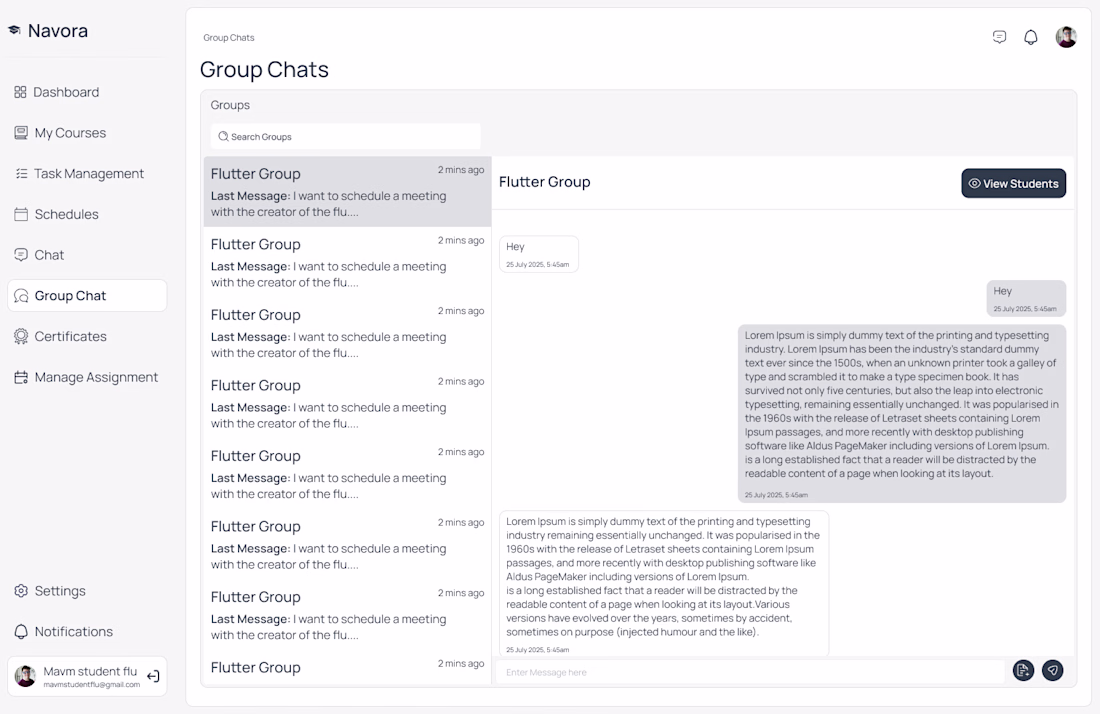This screenshot has width=1100, height=714.
Task: Open the notifications bell in header
Action: tap(1031, 38)
